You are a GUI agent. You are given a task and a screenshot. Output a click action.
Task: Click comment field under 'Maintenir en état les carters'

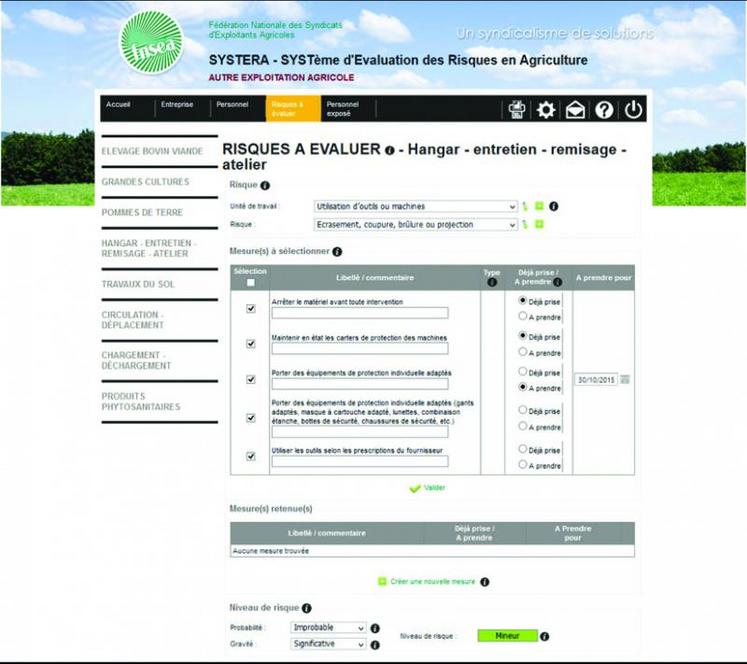(x=359, y=349)
